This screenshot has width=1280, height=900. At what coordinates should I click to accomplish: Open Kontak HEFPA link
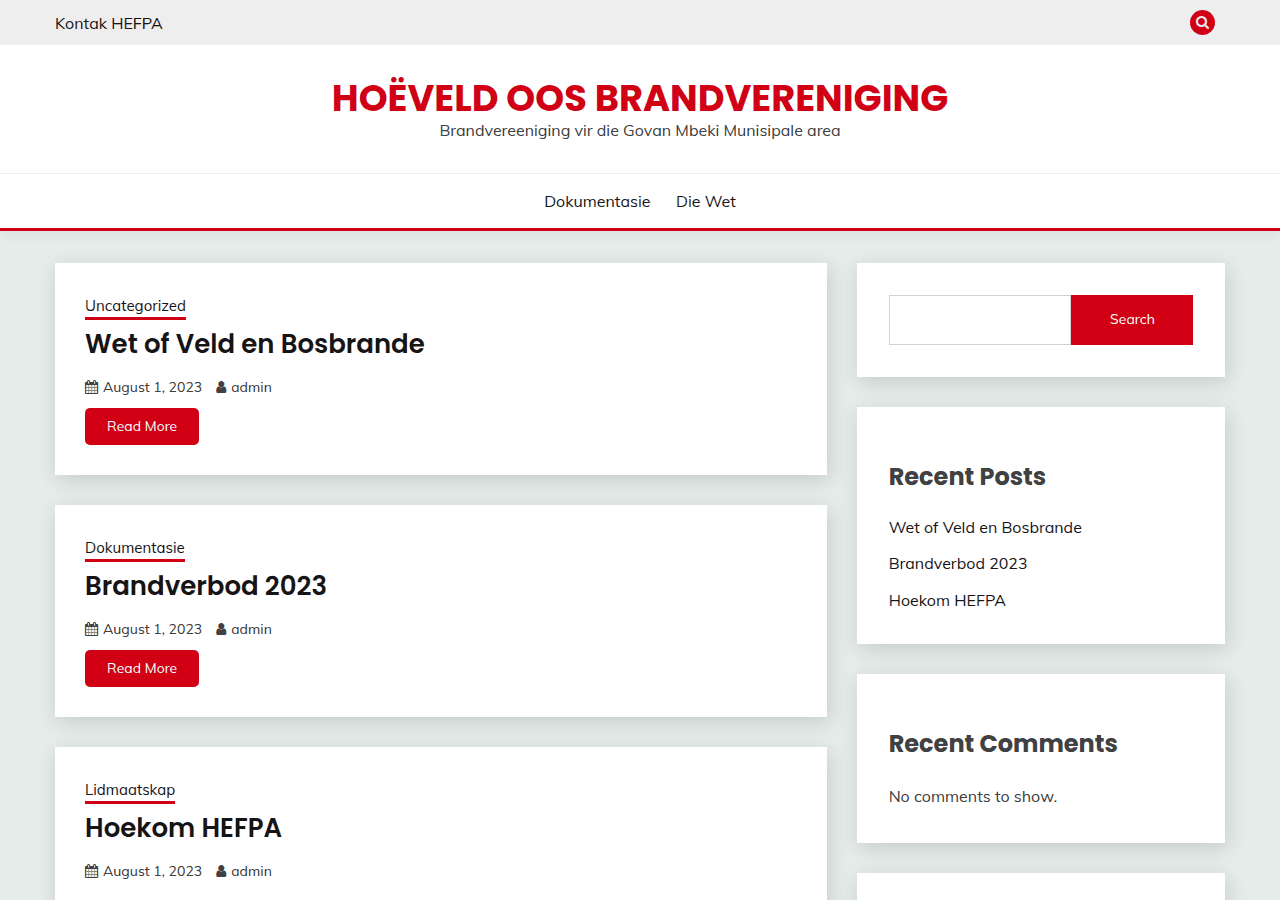click(109, 23)
